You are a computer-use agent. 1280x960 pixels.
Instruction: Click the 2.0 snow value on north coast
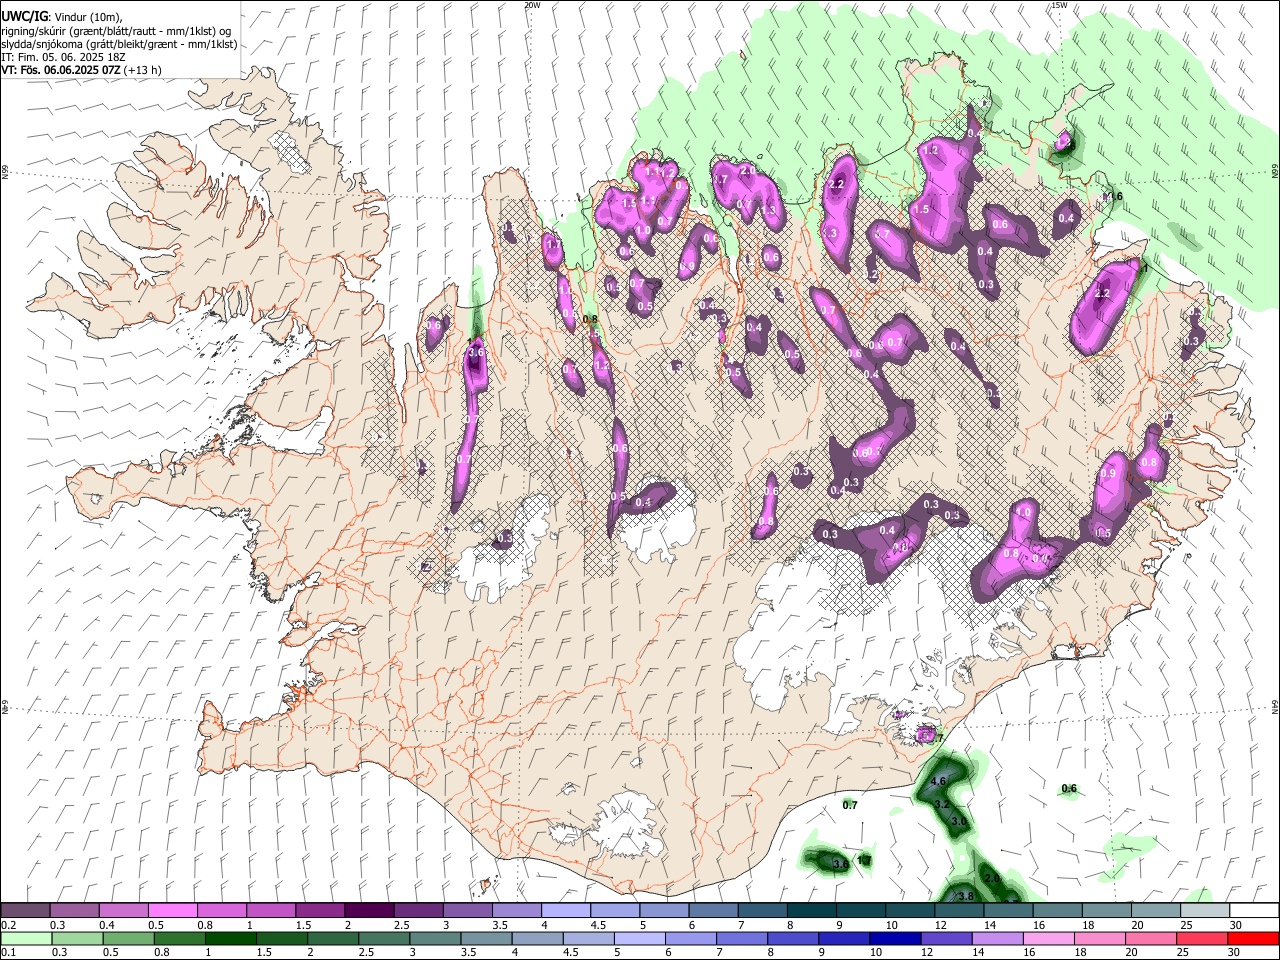(747, 171)
